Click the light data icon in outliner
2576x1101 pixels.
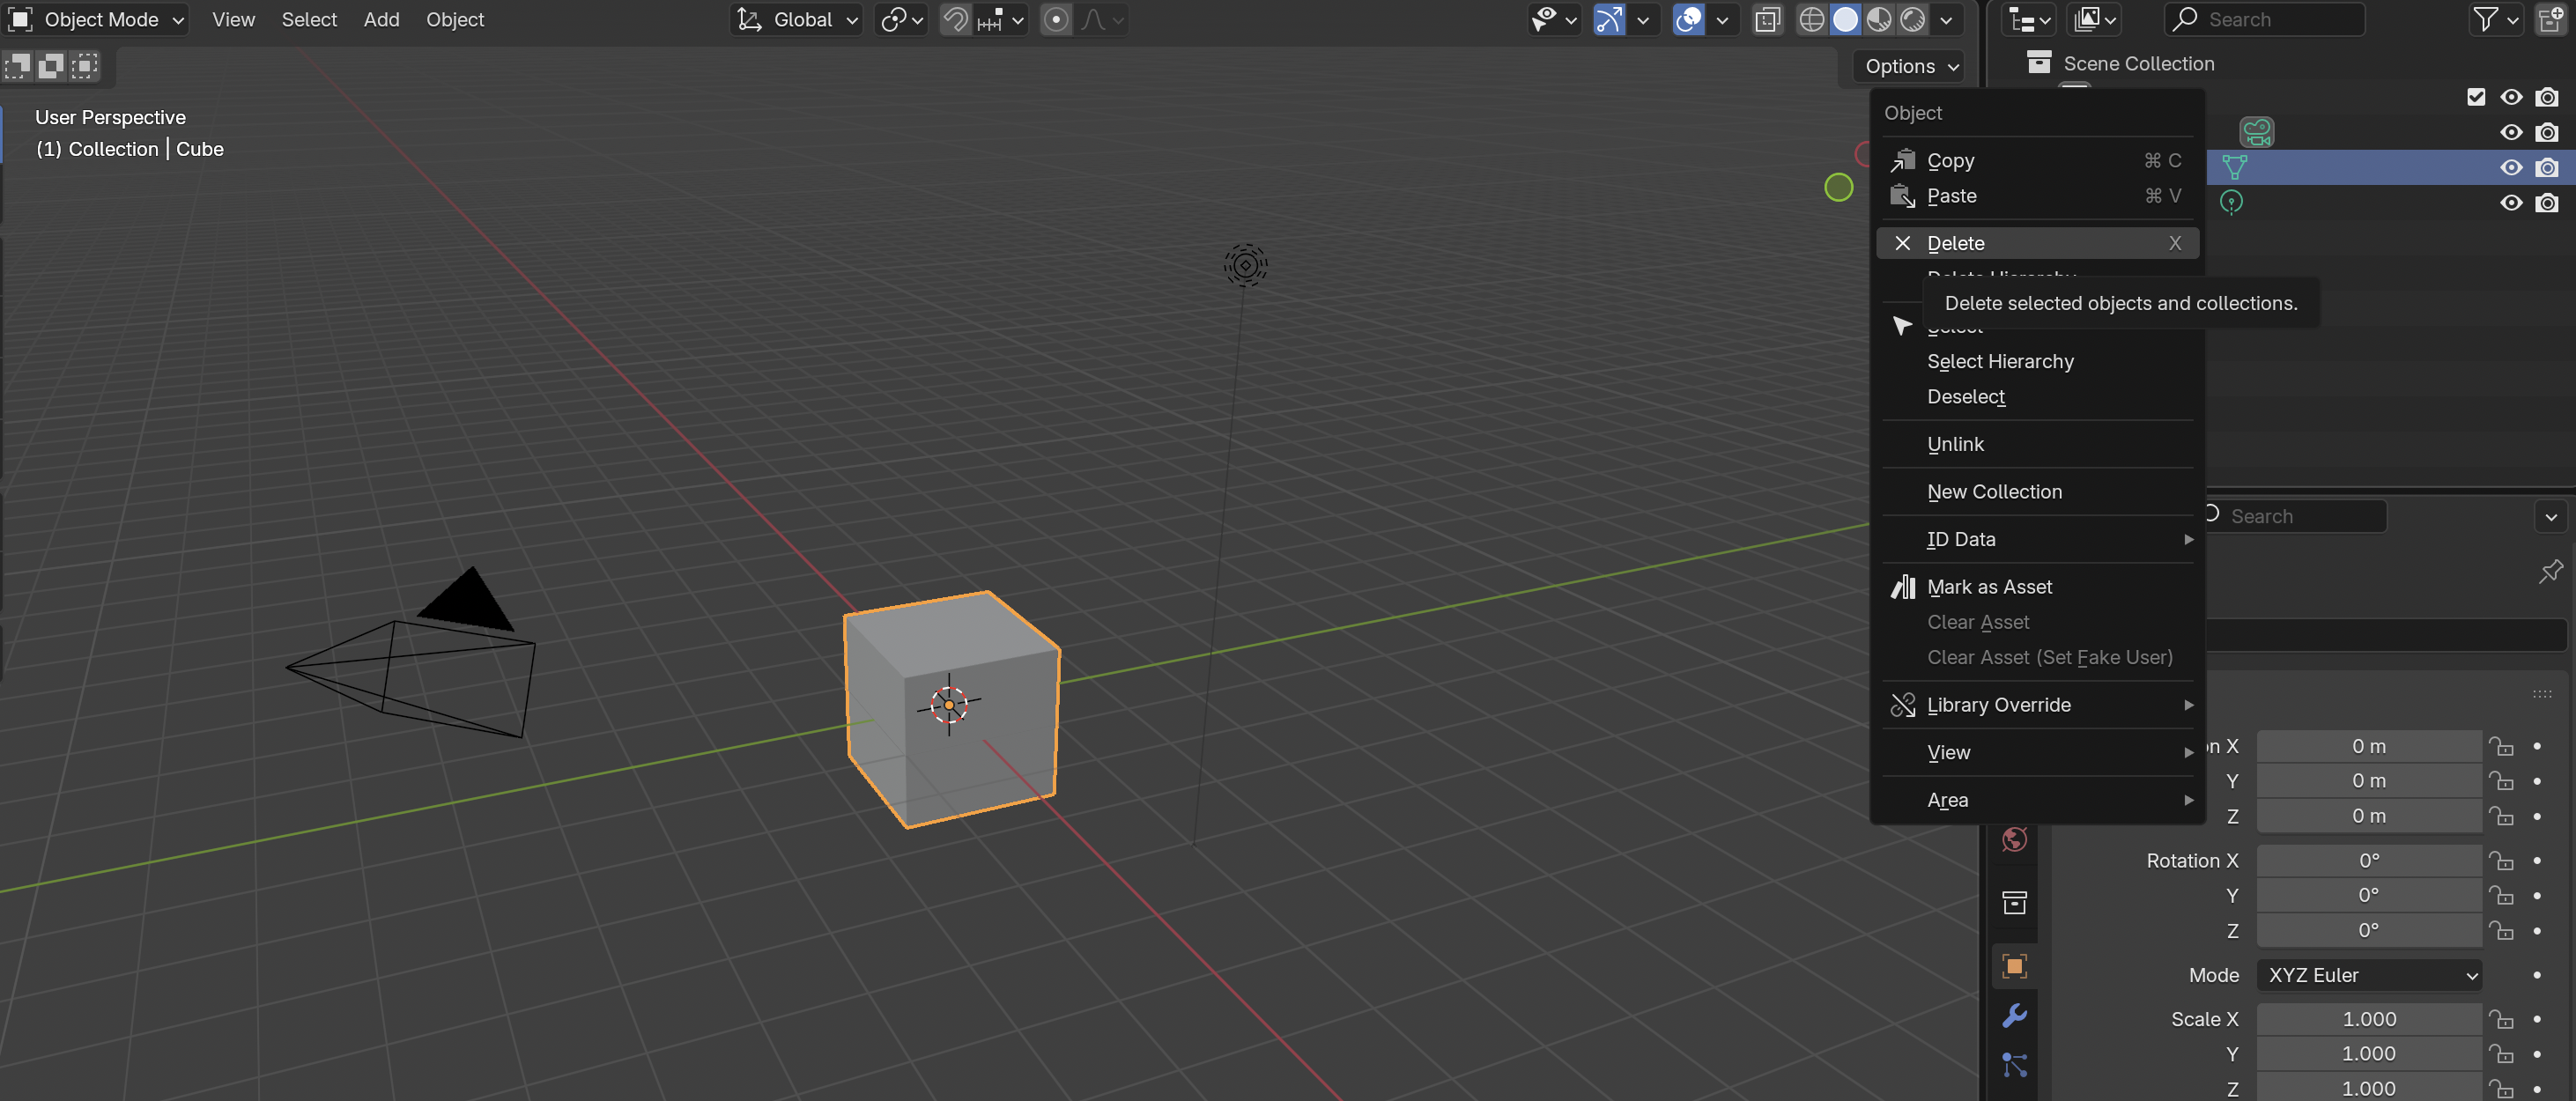[x=2231, y=202]
